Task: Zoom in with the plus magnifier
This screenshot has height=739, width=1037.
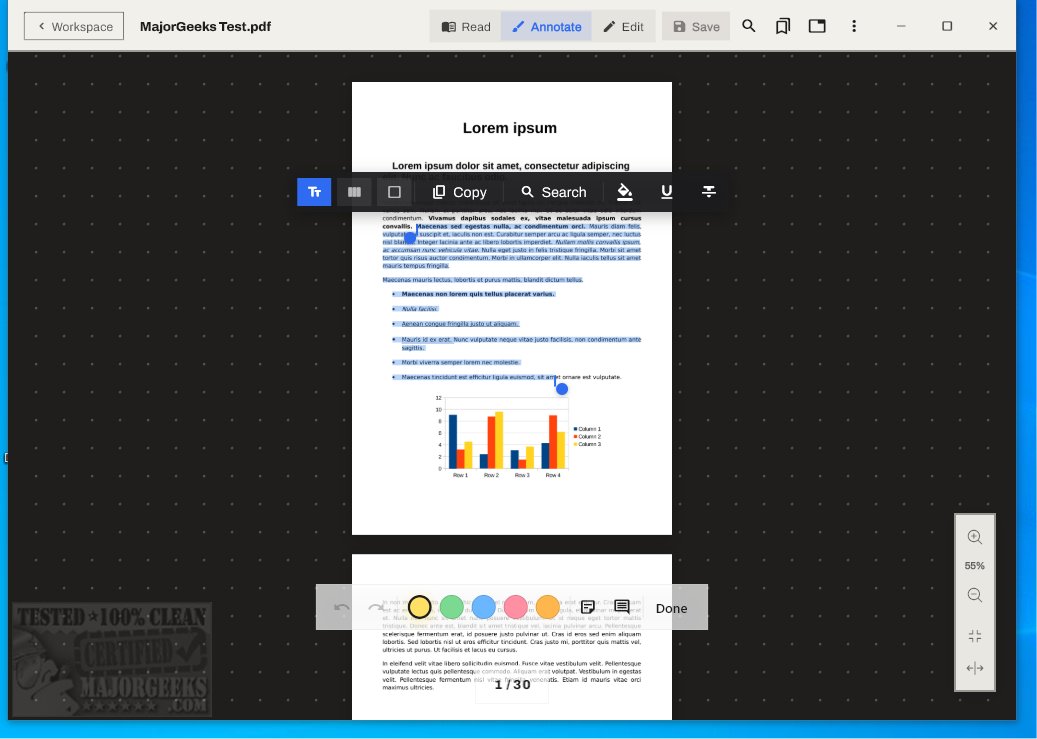Action: point(974,537)
